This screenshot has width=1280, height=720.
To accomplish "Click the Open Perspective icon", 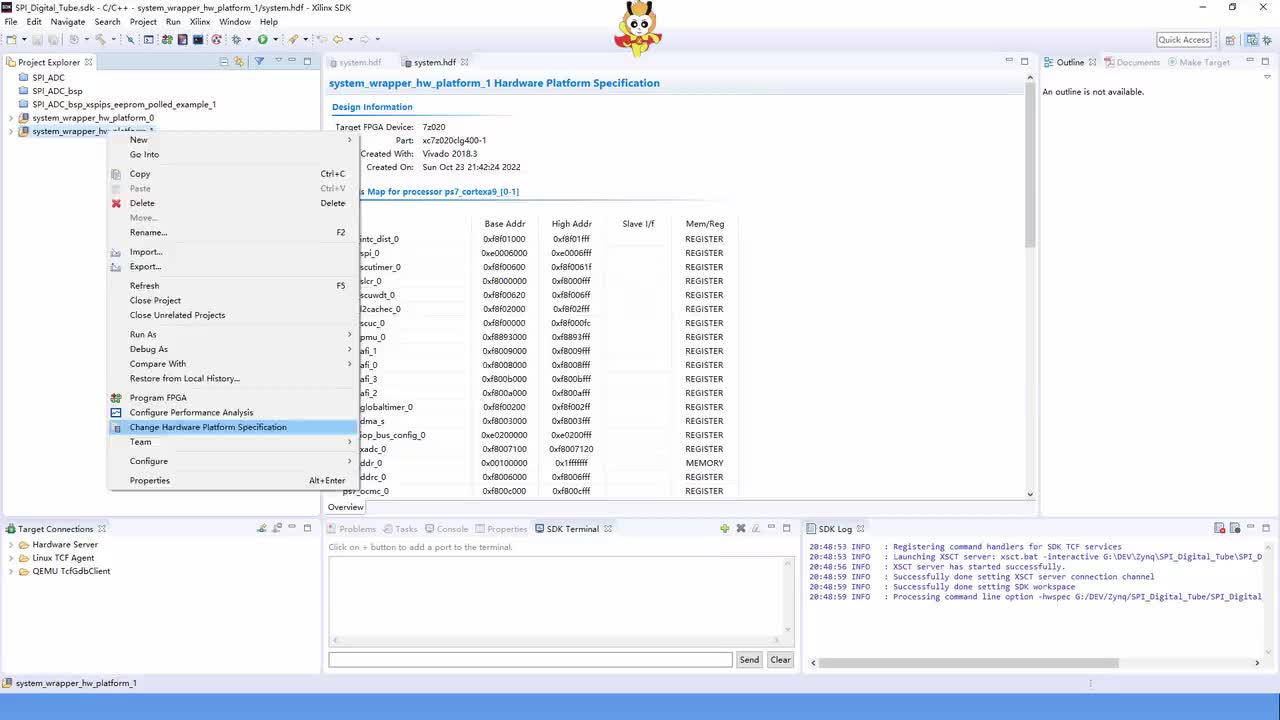I will (1230, 40).
